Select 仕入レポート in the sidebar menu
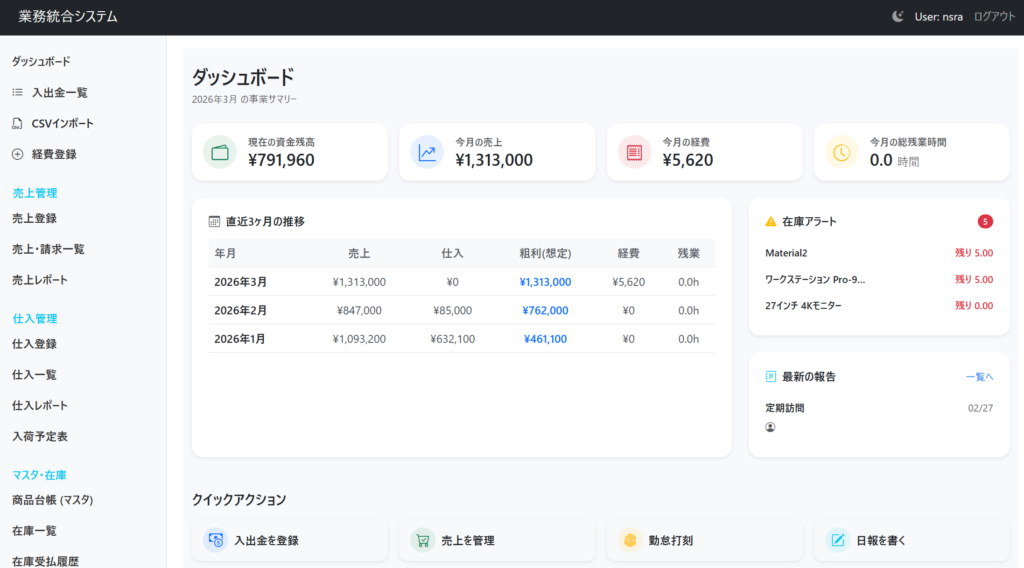Image resolution: width=1024 pixels, height=568 pixels. 40,405
